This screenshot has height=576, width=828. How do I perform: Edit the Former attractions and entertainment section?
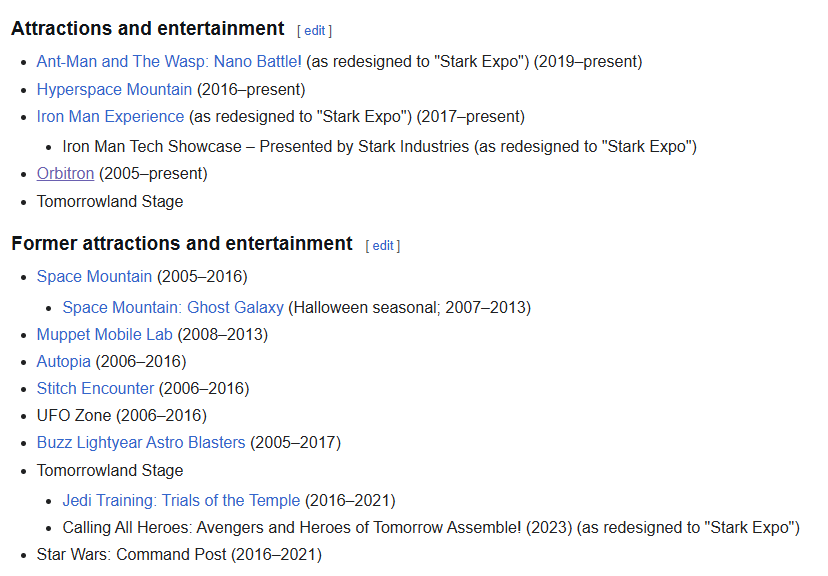coord(383,245)
